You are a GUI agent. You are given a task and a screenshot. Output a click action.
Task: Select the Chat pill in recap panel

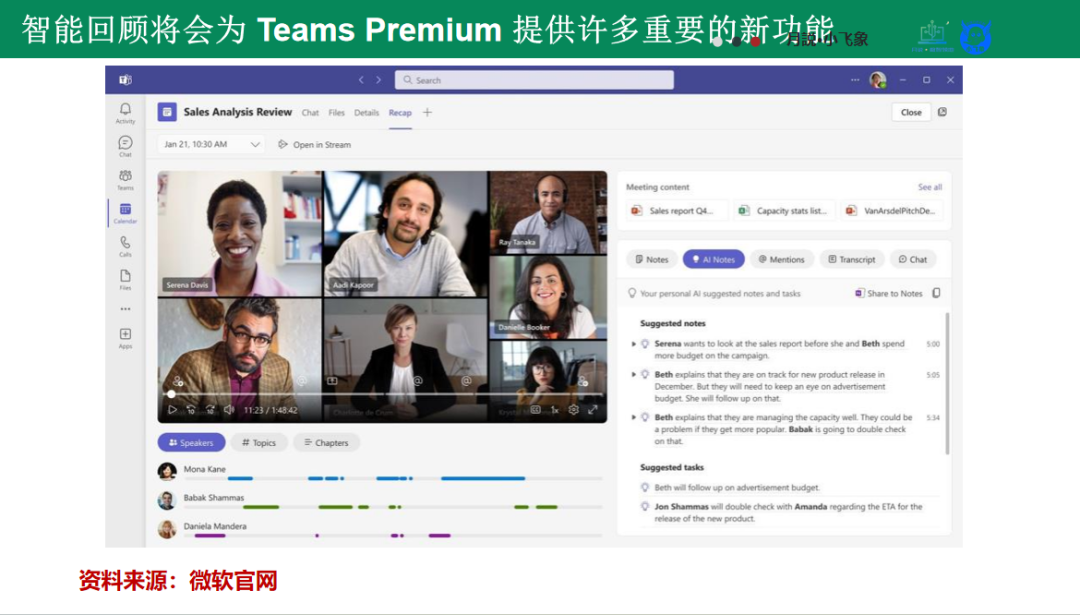point(913,260)
